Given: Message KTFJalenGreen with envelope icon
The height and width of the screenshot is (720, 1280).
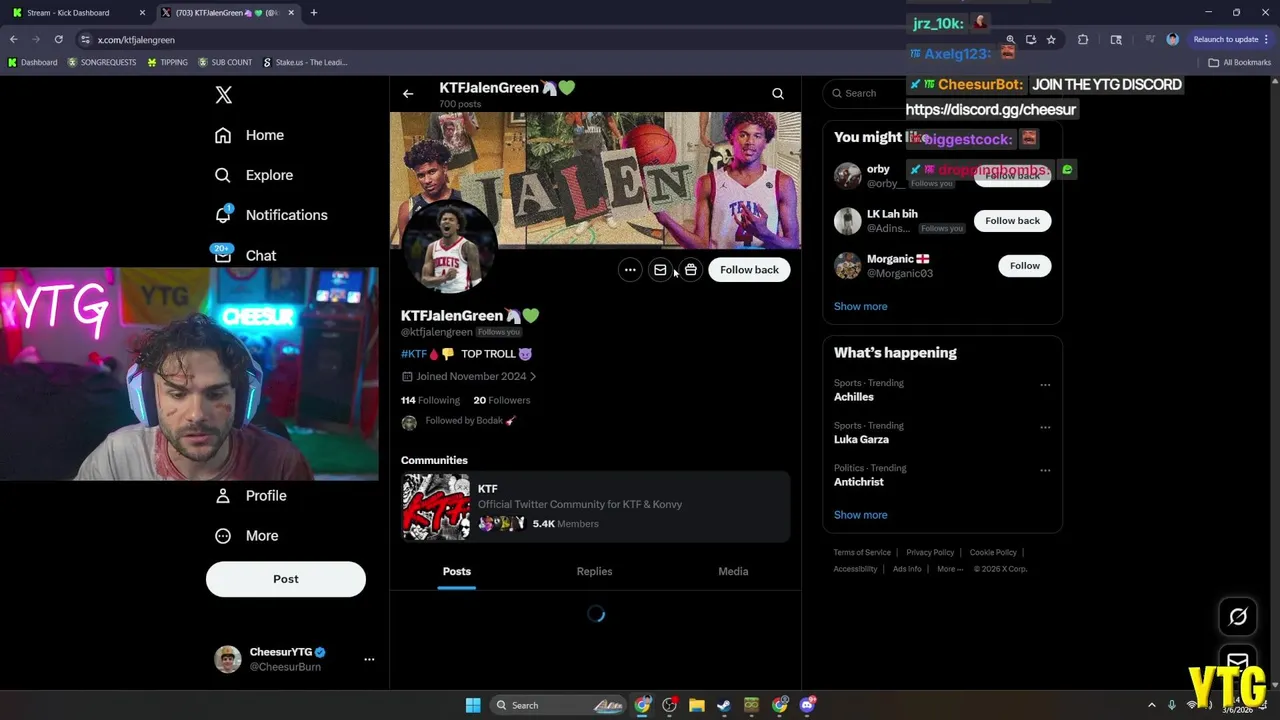Looking at the screenshot, I should coord(660,270).
